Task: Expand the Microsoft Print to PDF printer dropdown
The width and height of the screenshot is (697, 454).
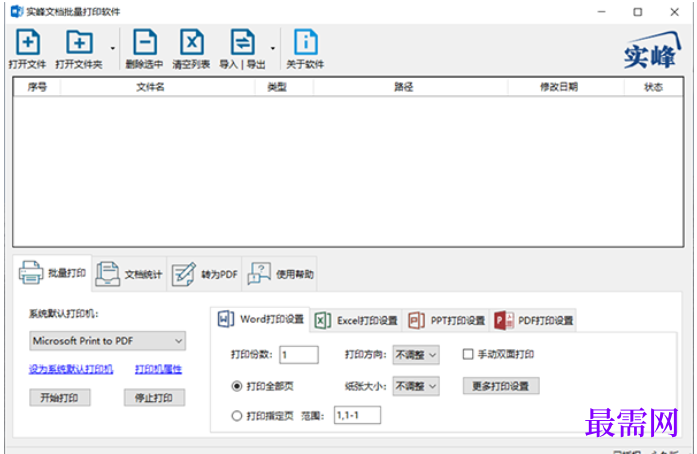Action: (108, 342)
